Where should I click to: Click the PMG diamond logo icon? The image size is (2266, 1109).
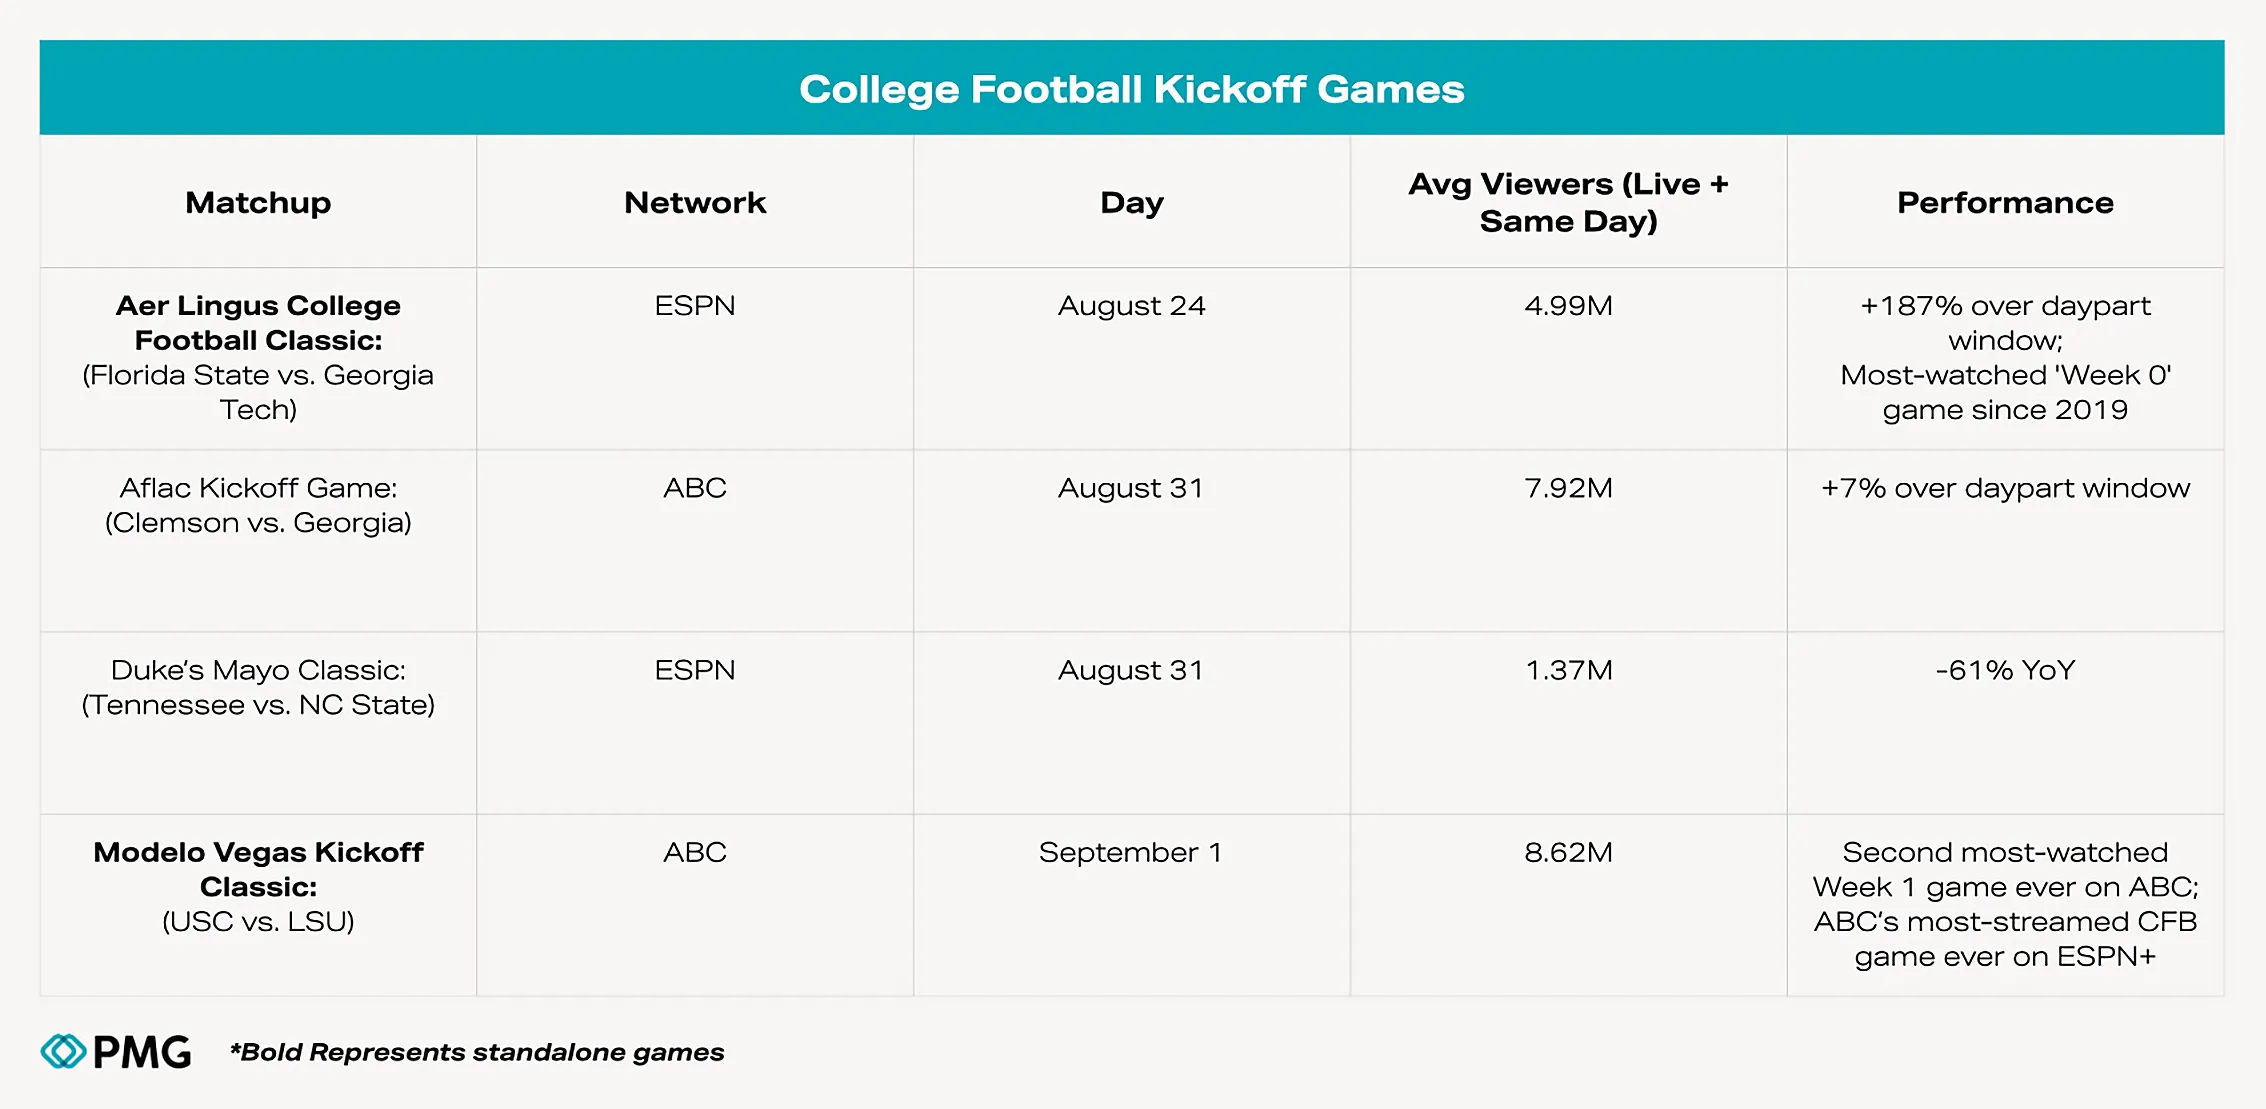click(63, 1051)
